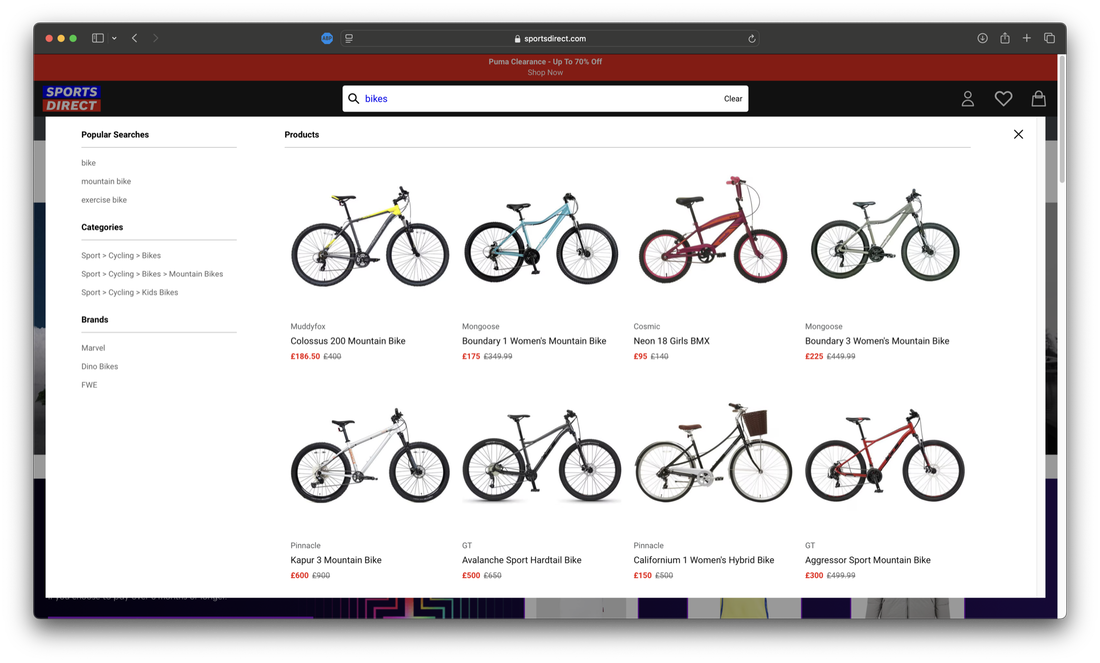Open the Sports Direct home logo

click(x=72, y=99)
